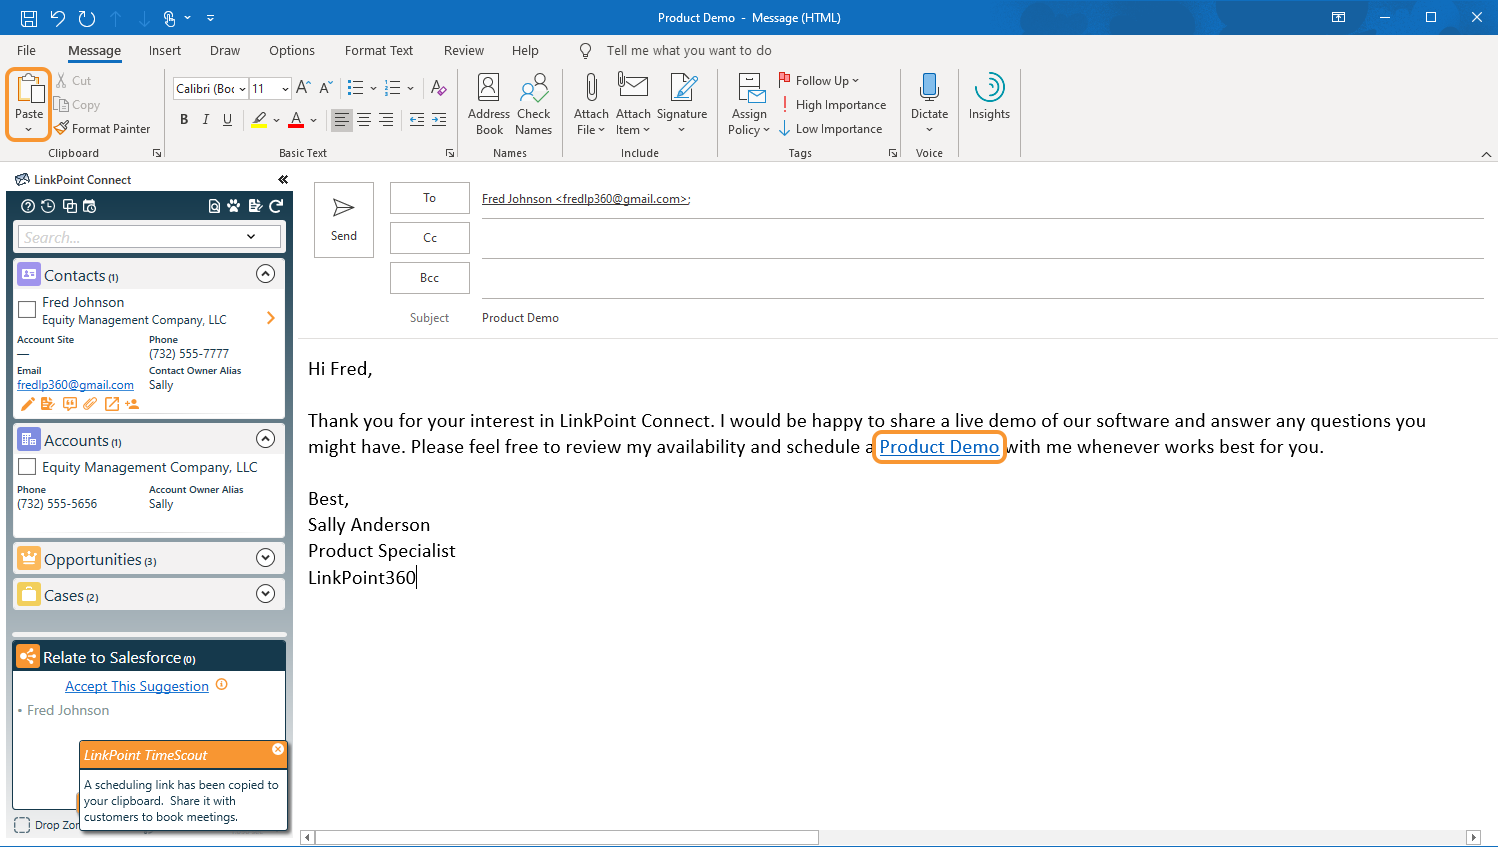Collapse the Accounts section
This screenshot has width=1498, height=847.
point(265,438)
